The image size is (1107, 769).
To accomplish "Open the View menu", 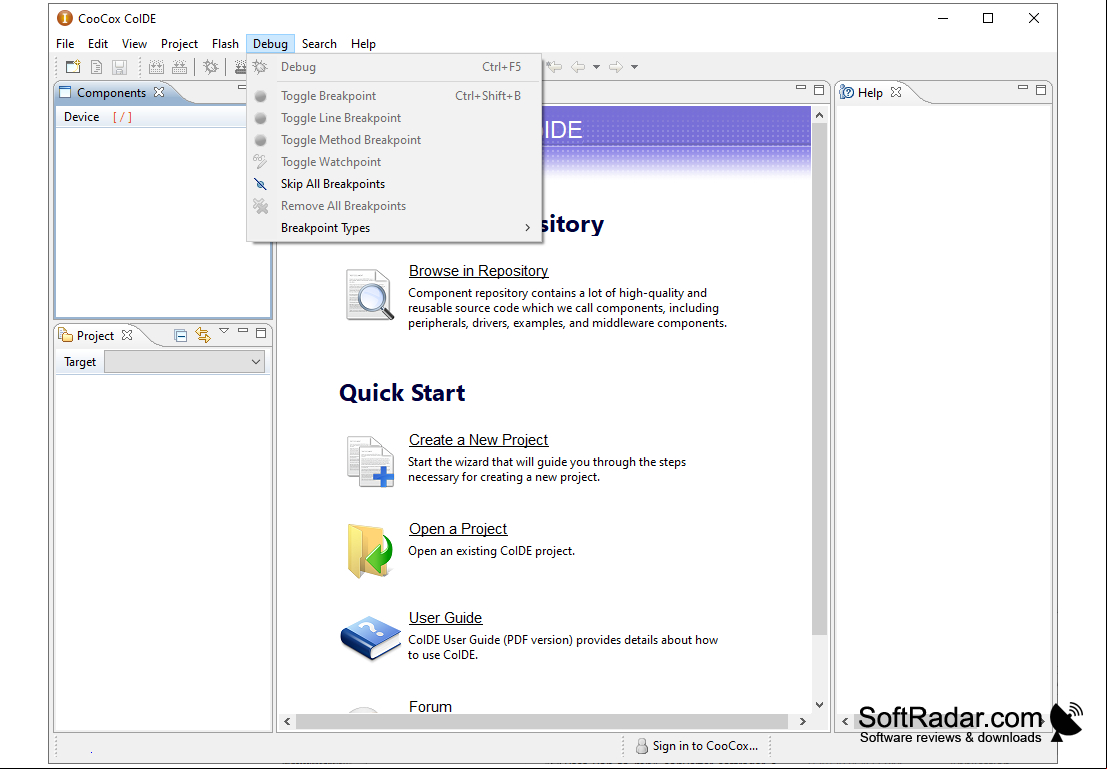I will (x=134, y=44).
